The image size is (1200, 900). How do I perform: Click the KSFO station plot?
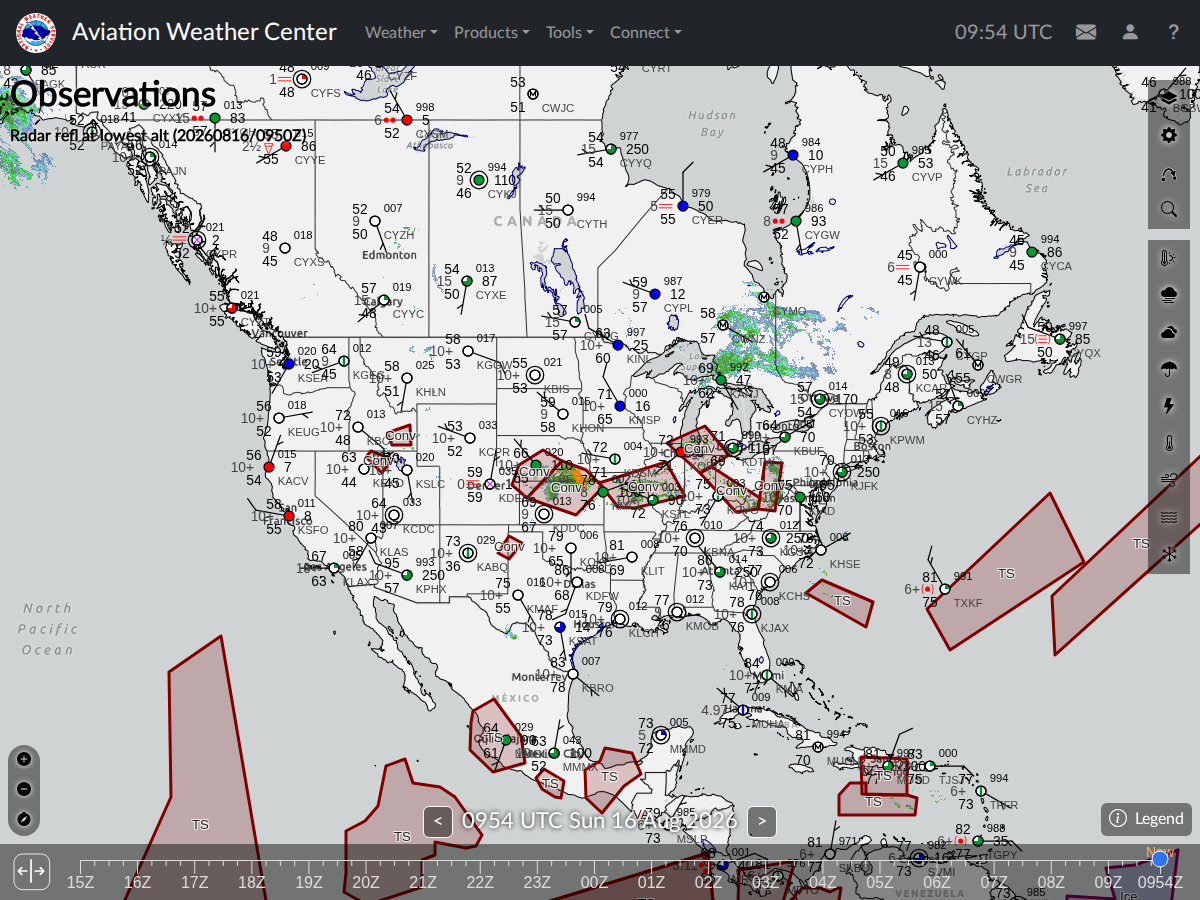pyautogui.click(x=289, y=516)
